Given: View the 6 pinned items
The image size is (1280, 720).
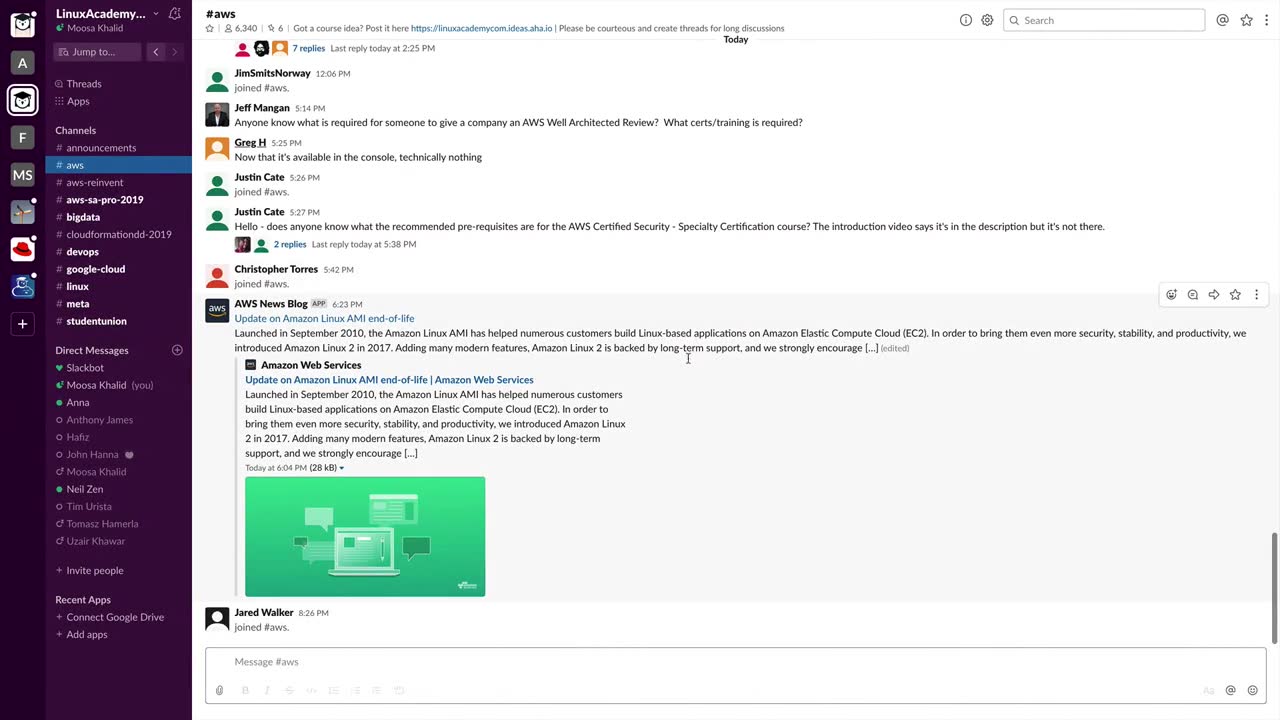Looking at the screenshot, I should [275, 29].
